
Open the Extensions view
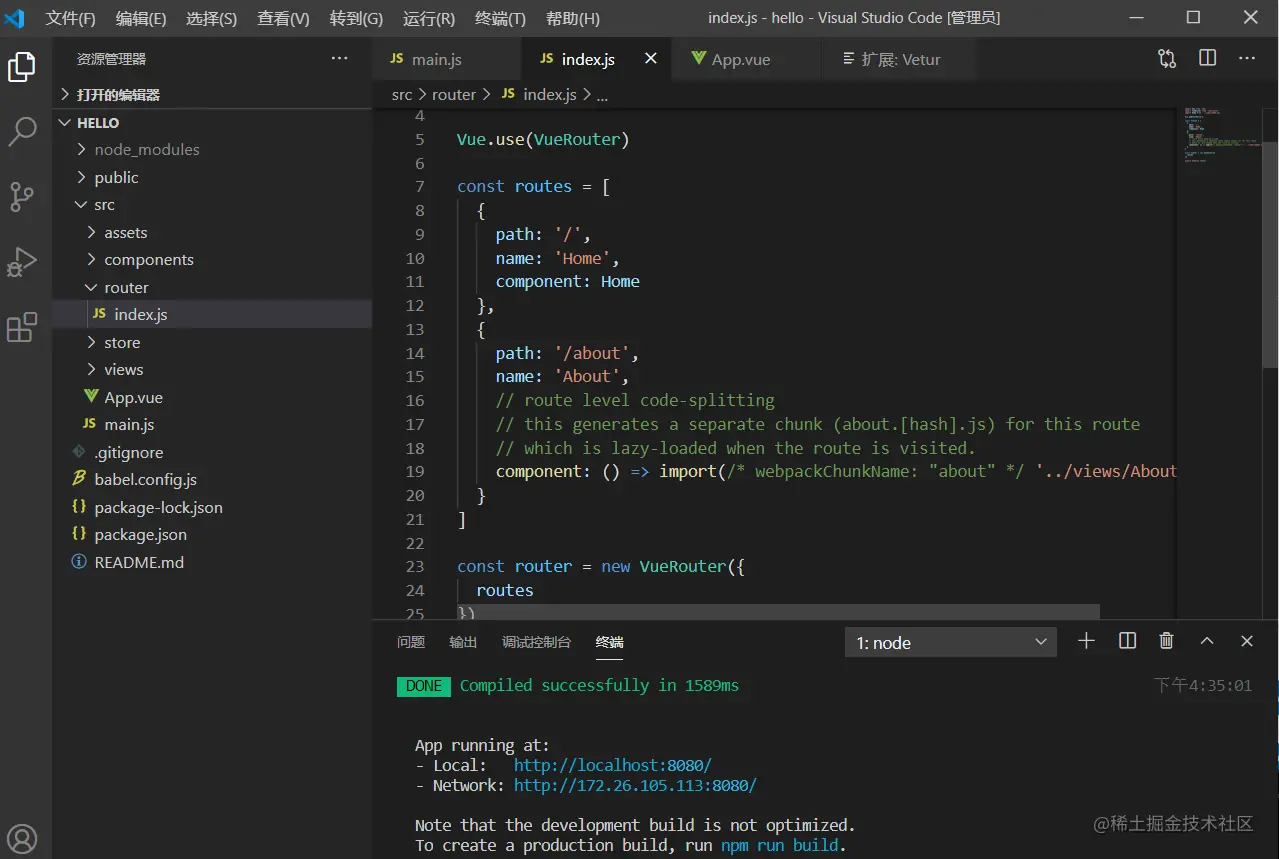(x=22, y=327)
